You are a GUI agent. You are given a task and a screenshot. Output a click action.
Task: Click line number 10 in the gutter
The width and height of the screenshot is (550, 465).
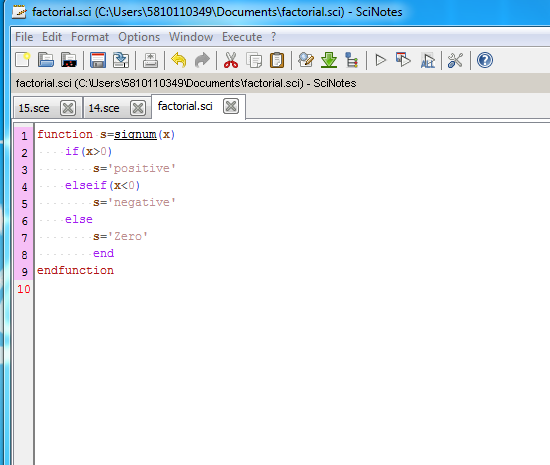coord(24,289)
